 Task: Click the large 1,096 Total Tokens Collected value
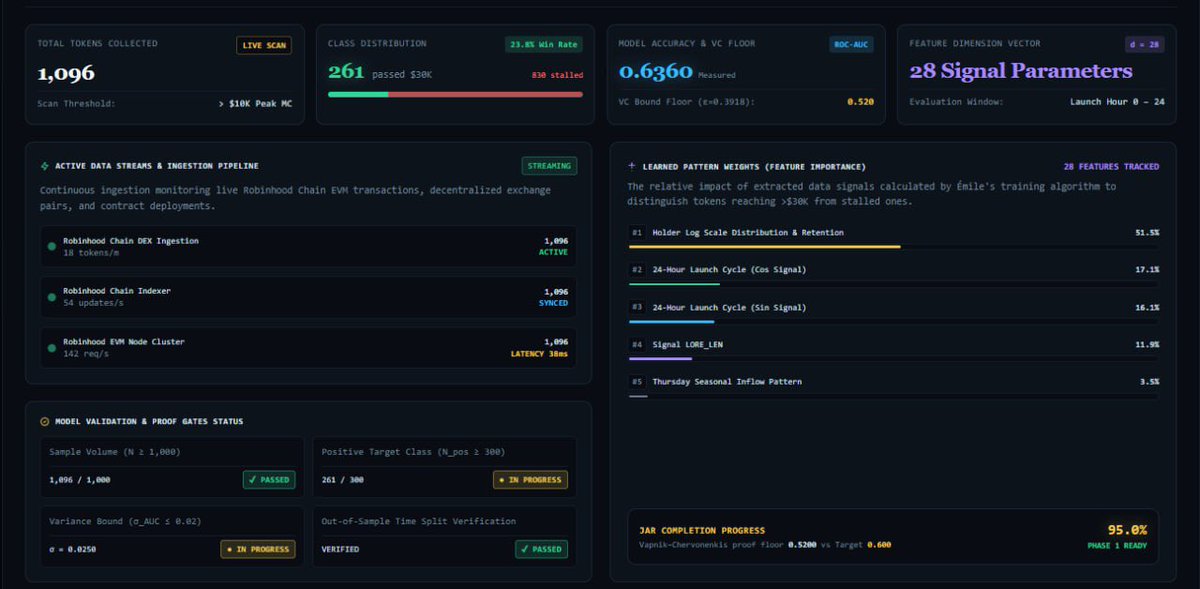tap(66, 73)
